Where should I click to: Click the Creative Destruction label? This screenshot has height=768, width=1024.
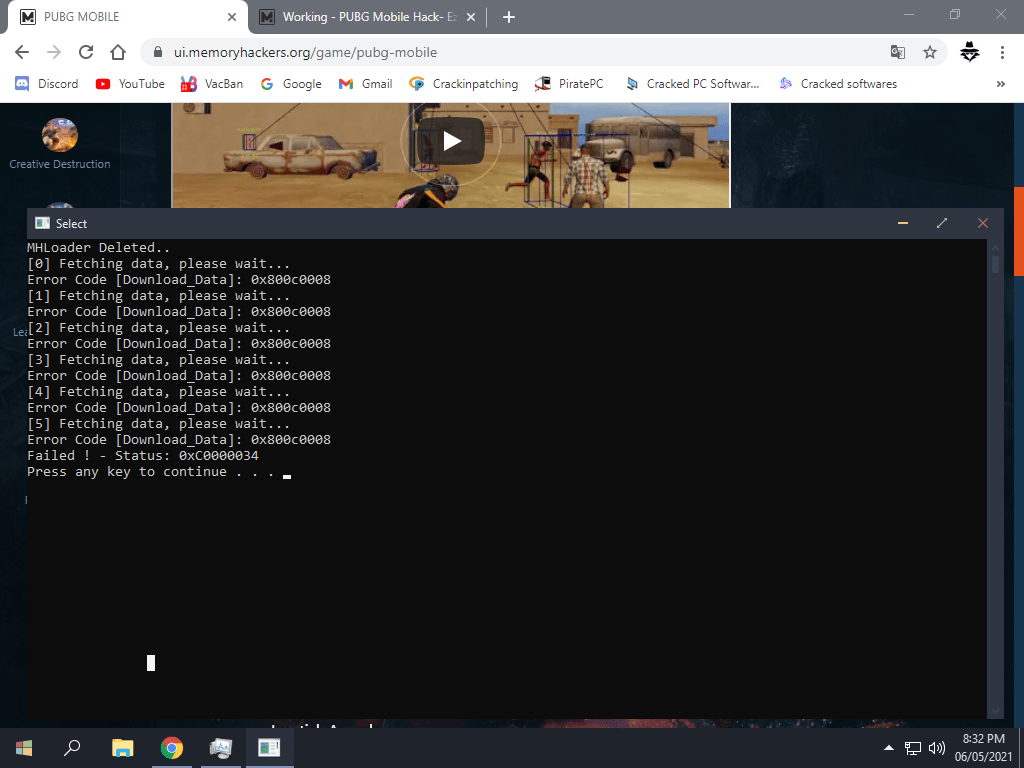59,164
